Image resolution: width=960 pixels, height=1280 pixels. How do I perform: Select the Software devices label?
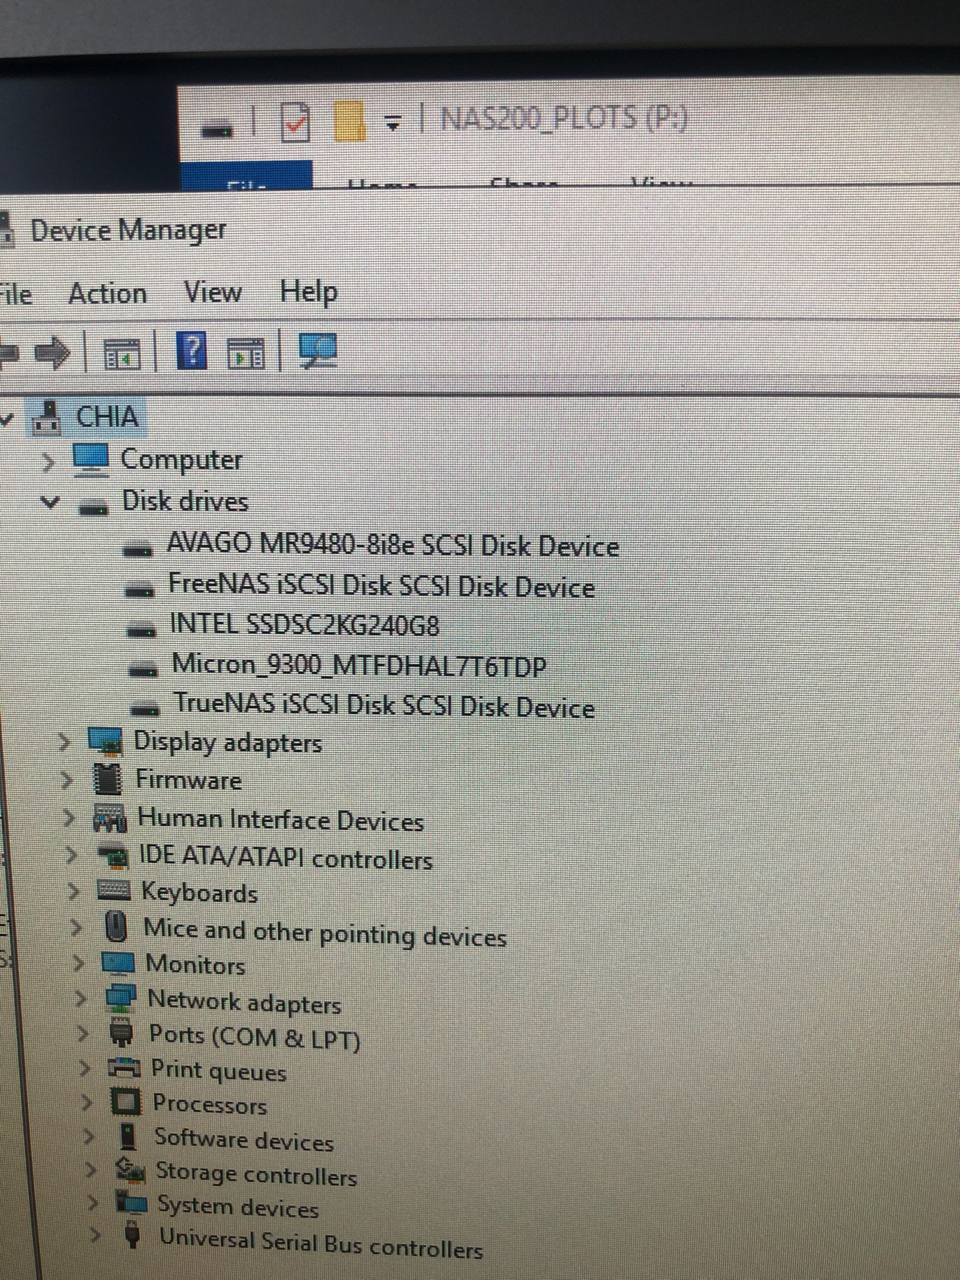point(244,1139)
